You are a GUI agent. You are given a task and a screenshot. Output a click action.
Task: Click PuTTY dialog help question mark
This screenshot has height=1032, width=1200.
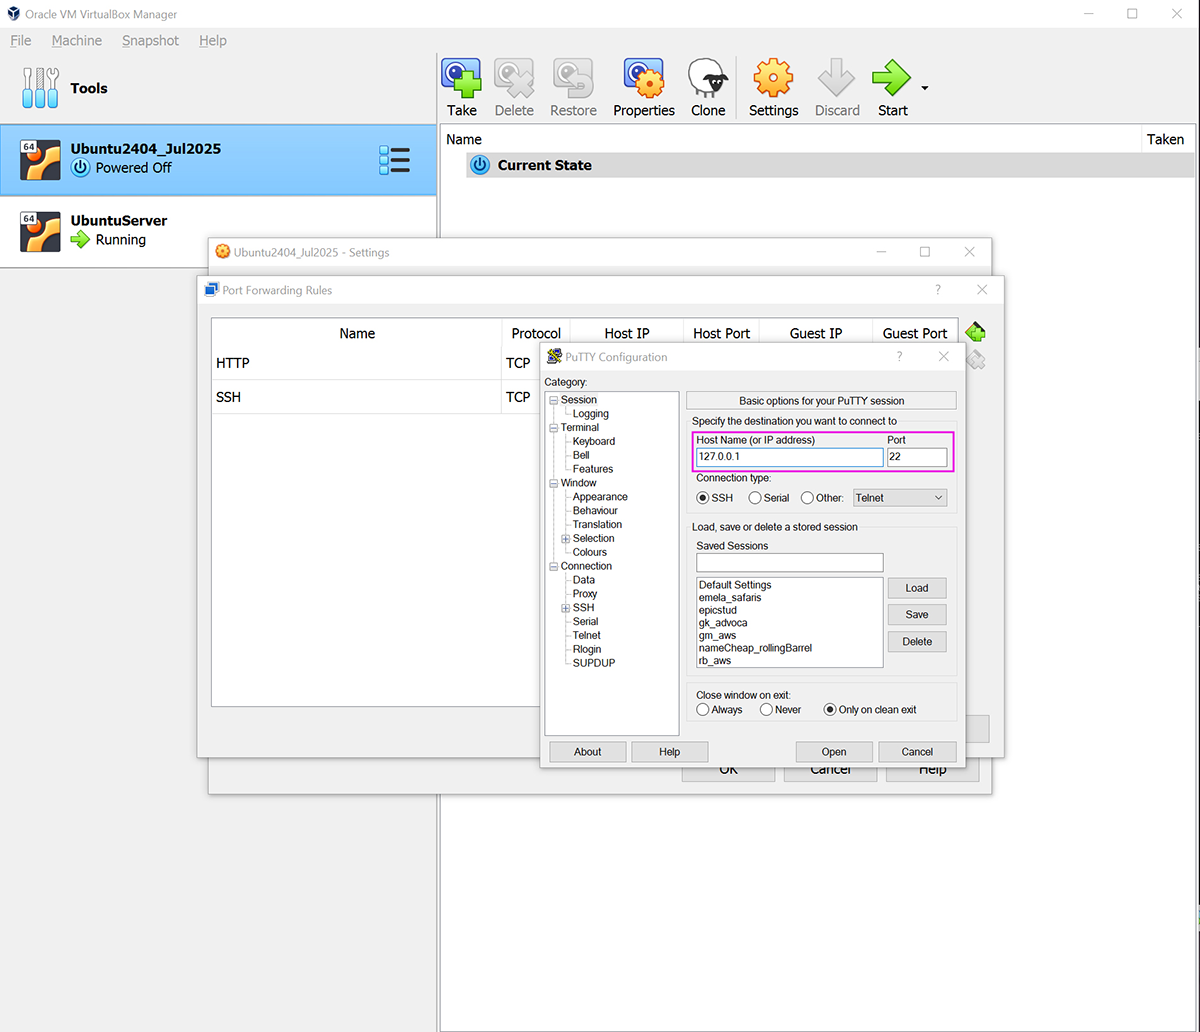pyautogui.click(x=899, y=357)
